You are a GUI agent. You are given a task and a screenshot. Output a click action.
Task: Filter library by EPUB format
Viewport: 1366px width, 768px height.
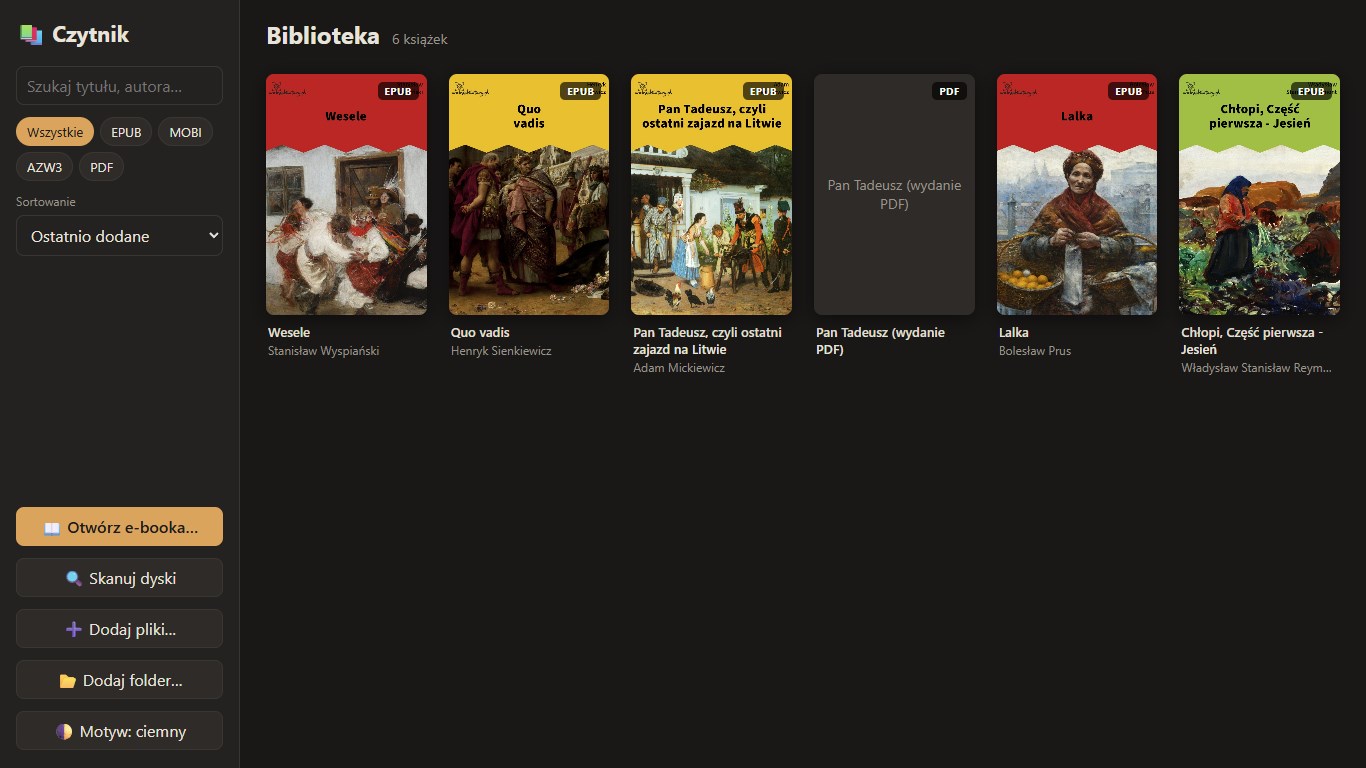click(126, 132)
